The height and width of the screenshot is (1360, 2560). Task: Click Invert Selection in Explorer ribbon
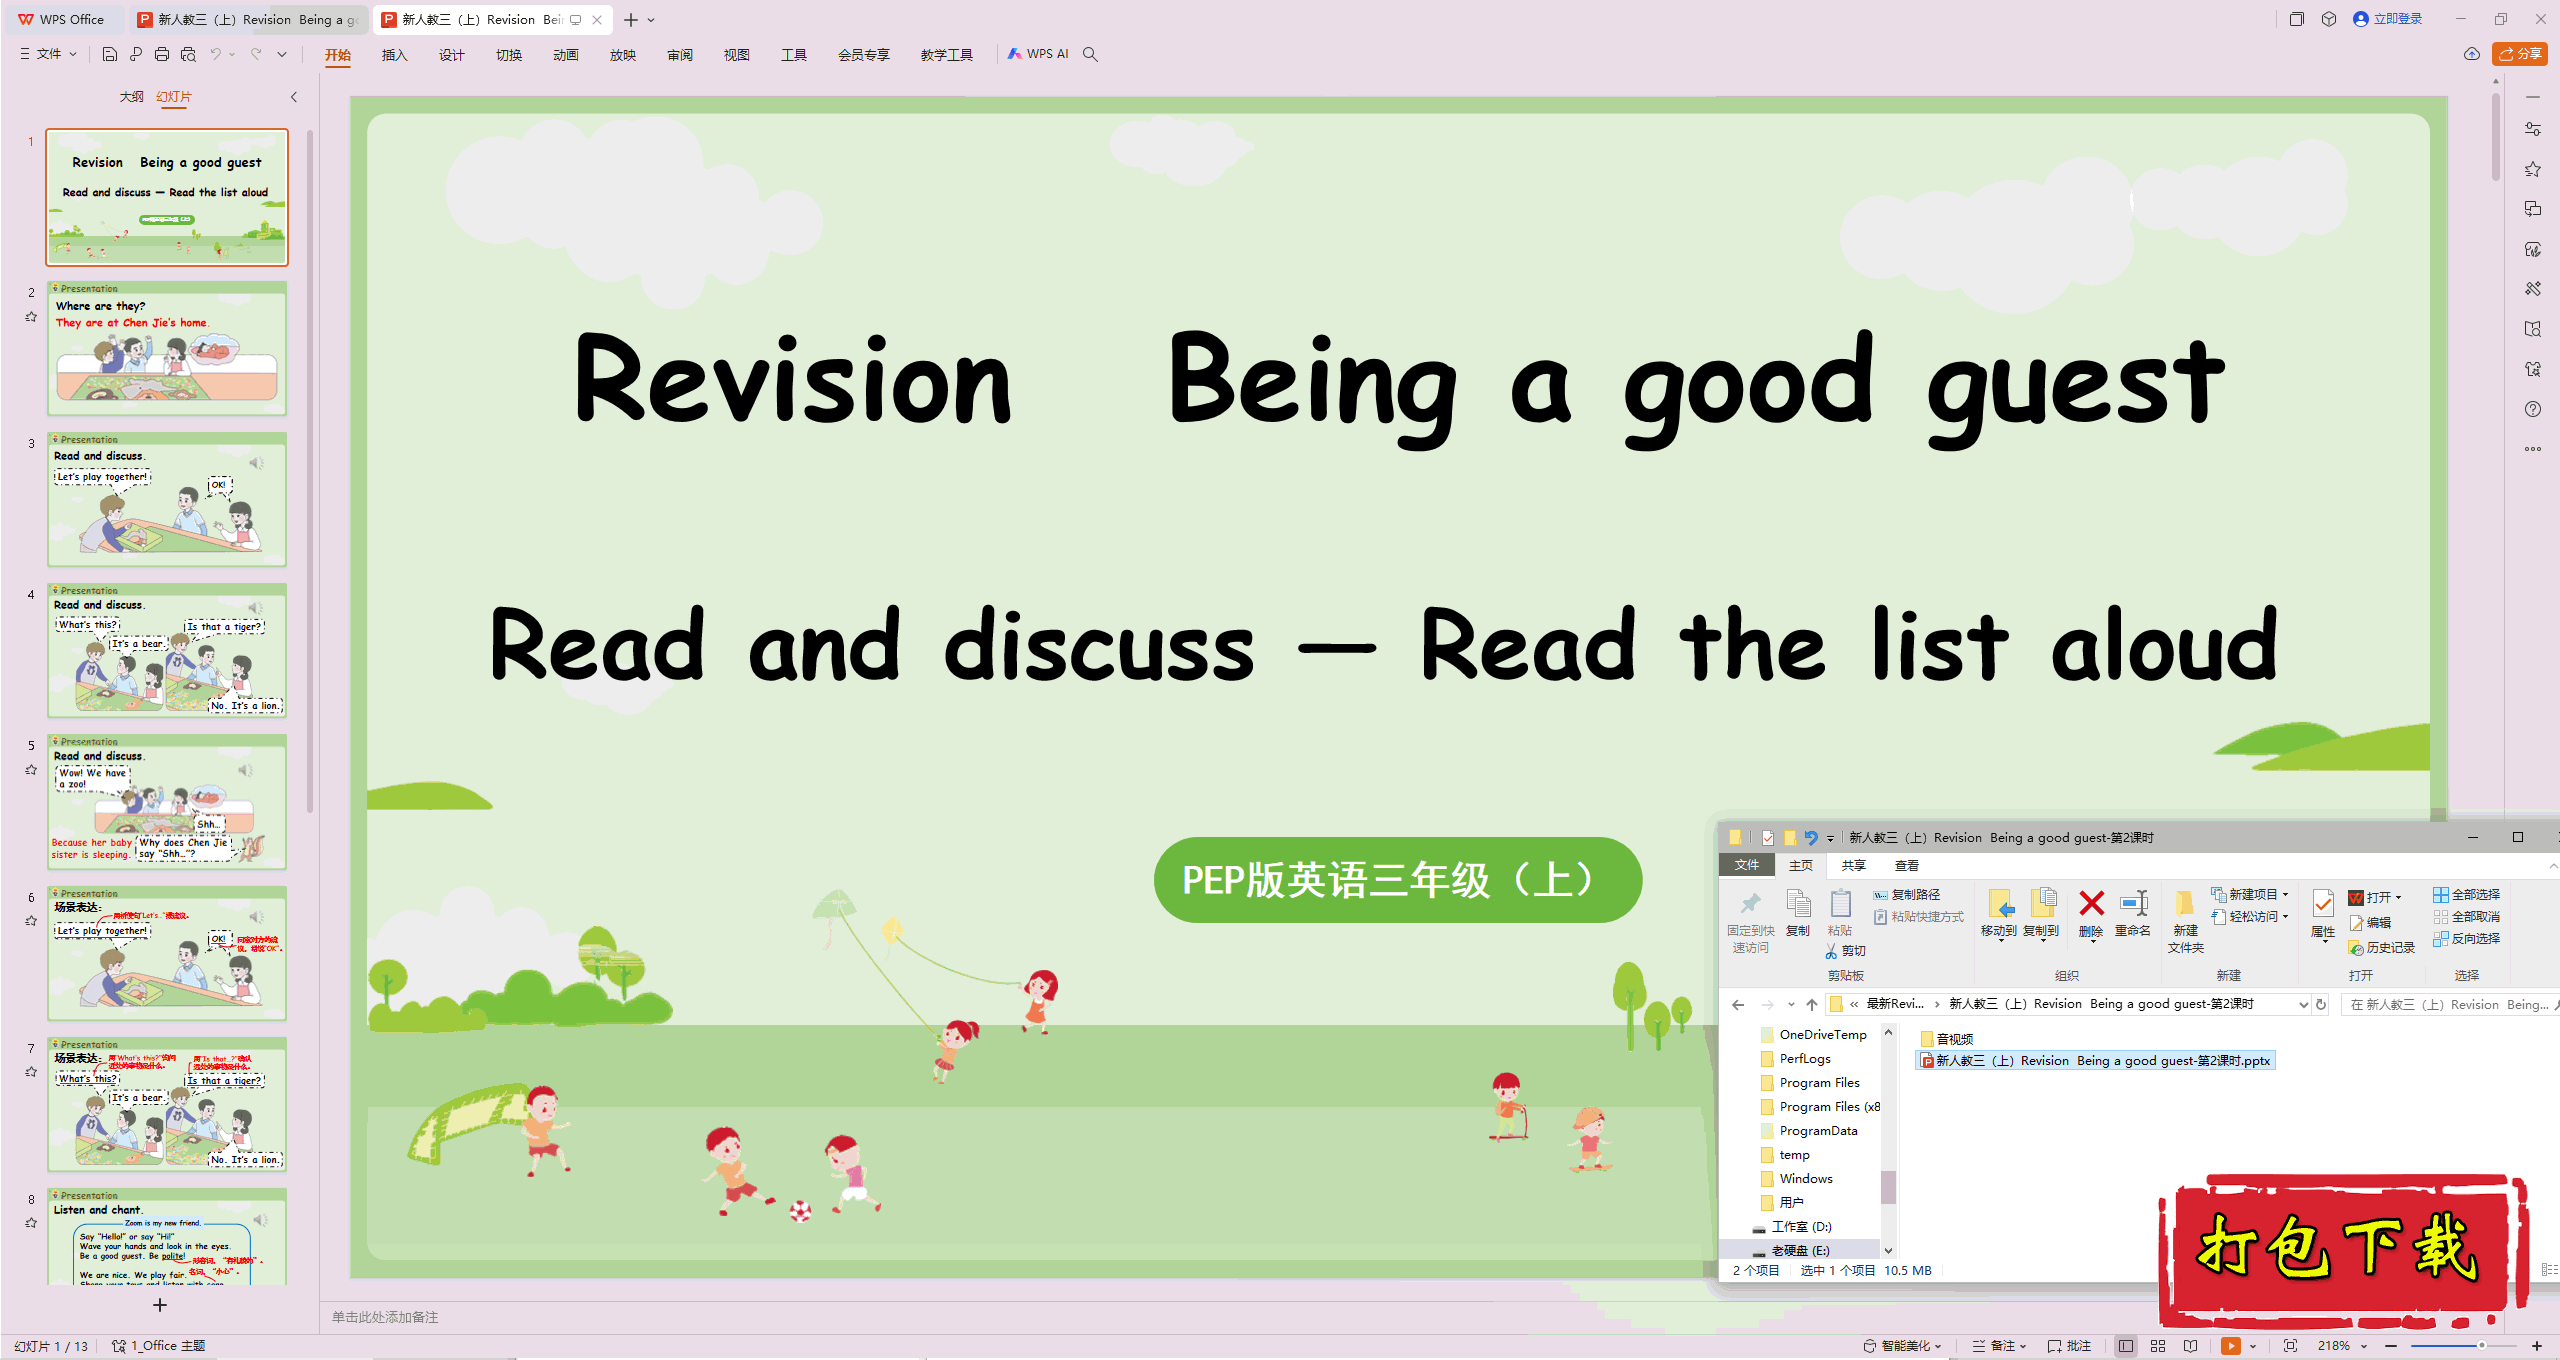pyautogui.click(x=2466, y=939)
